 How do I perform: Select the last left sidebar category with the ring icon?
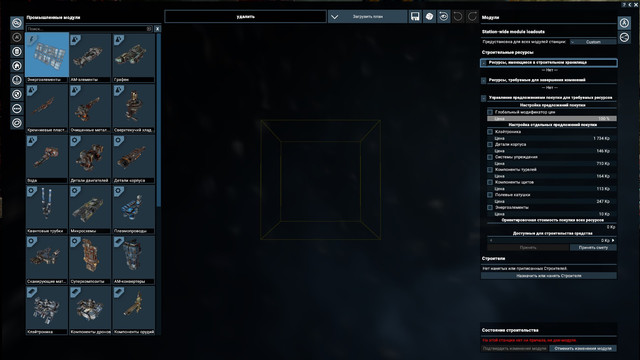click(17, 123)
